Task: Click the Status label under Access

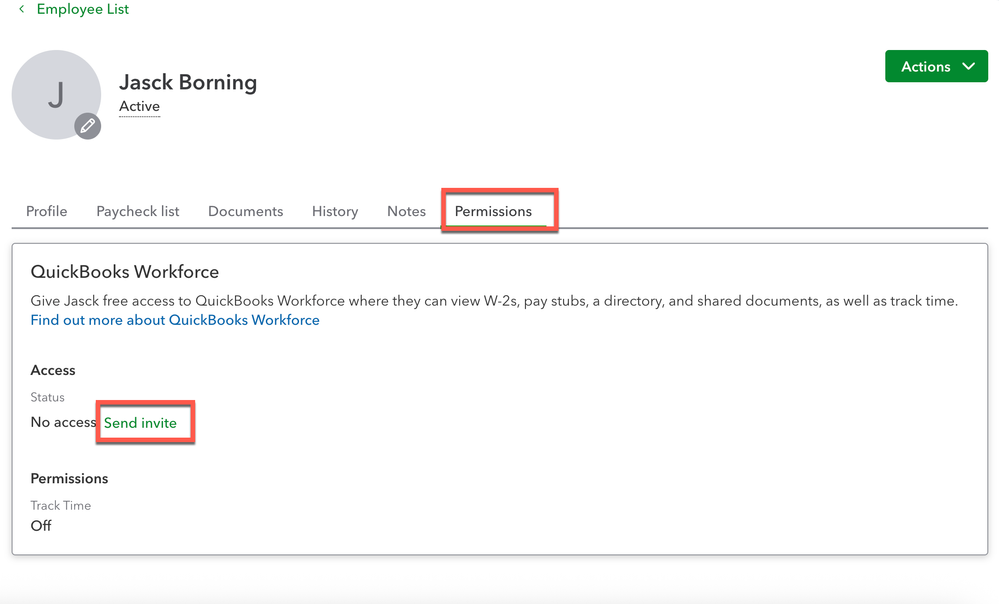Action: [48, 397]
